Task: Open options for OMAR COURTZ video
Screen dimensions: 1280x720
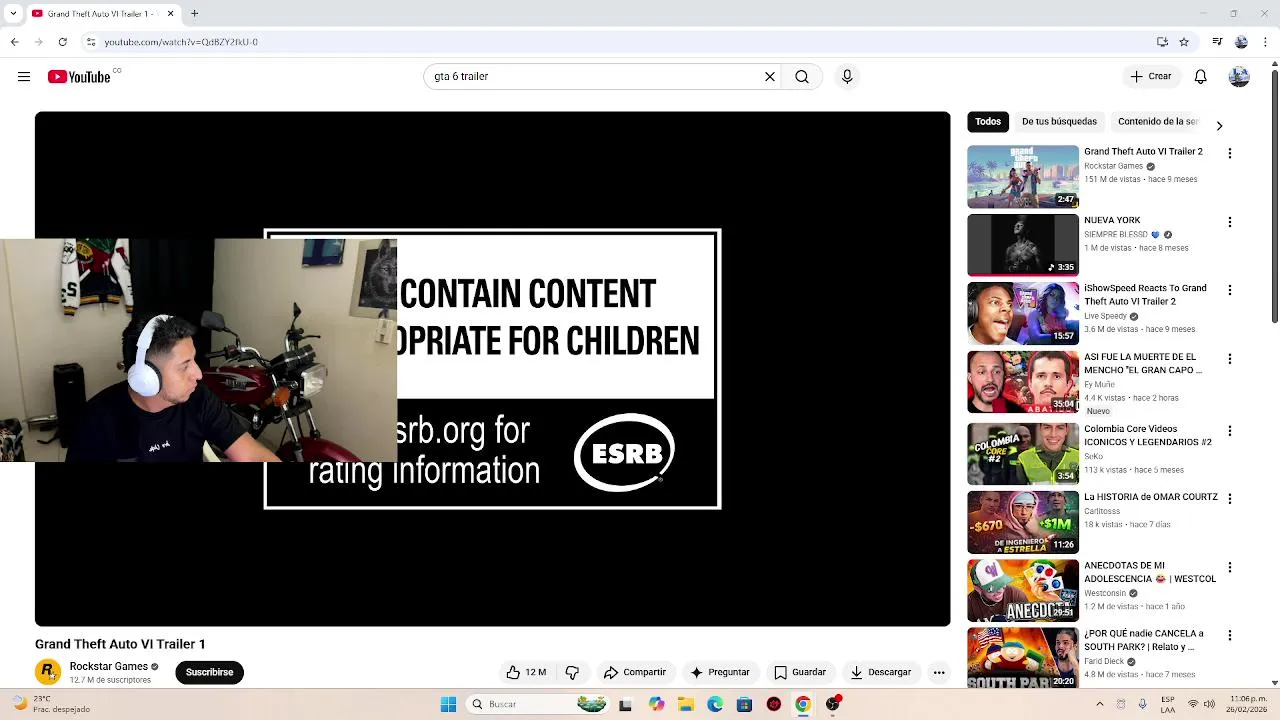Action: point(1230,498)
